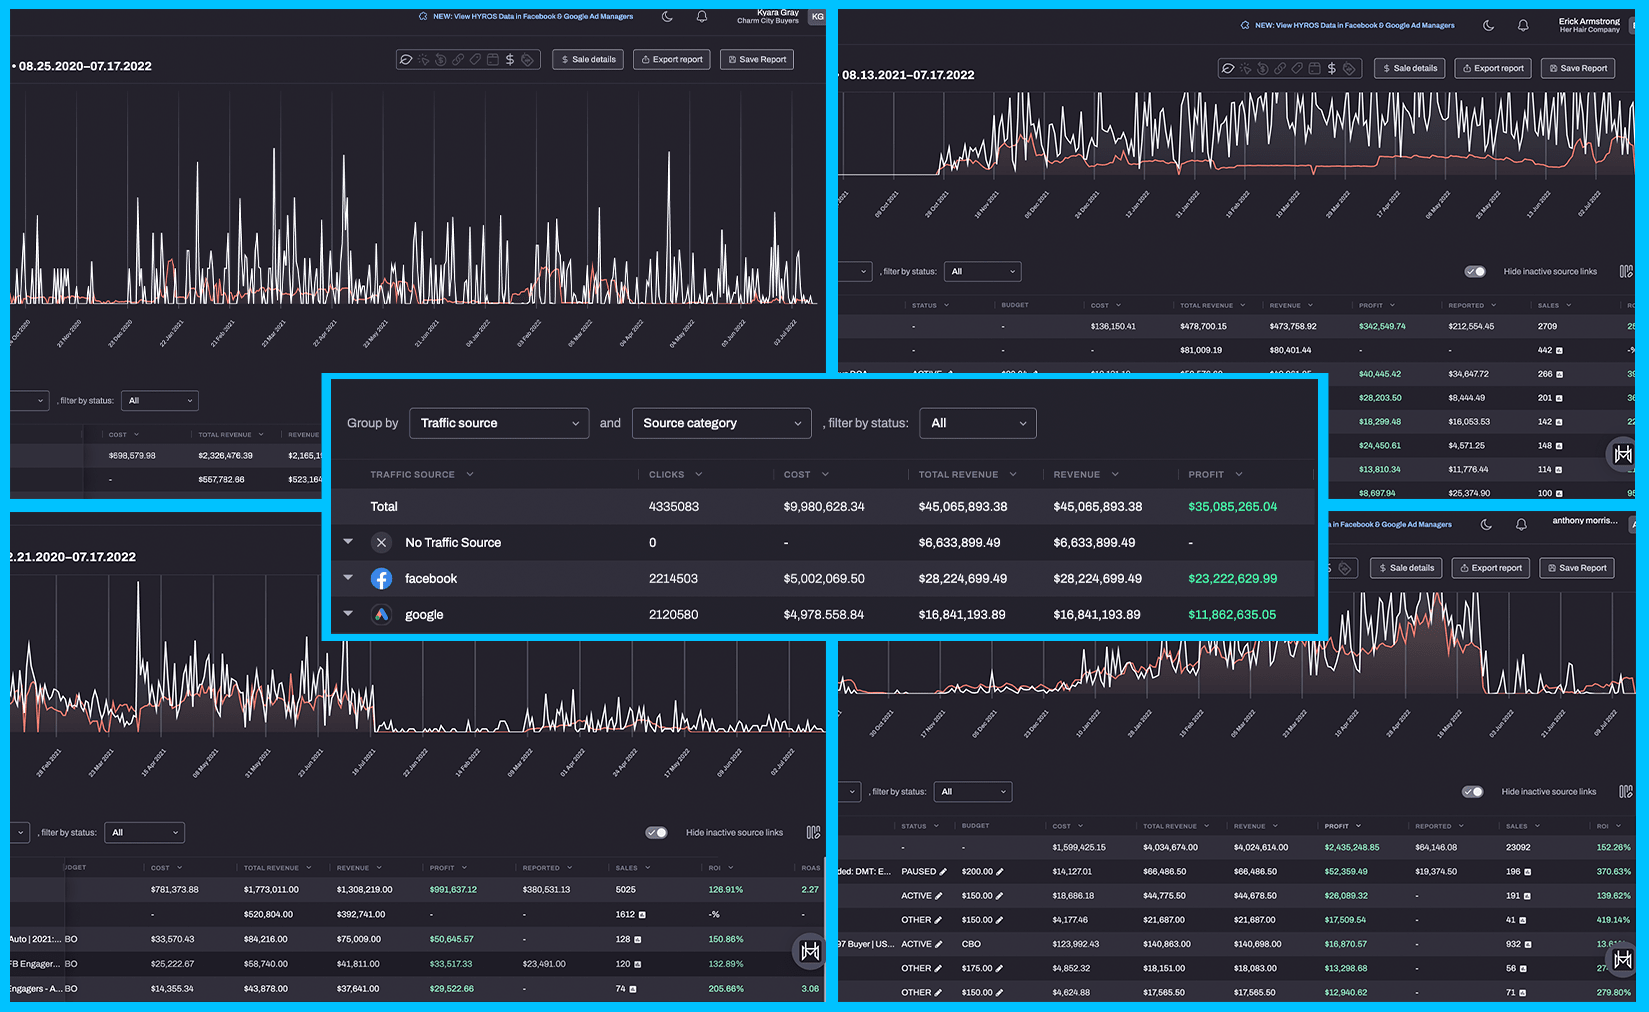The width and height of the screenshot is (1649, 1012).
Task: Open the Source category dropdown
Action: (721, 423)
